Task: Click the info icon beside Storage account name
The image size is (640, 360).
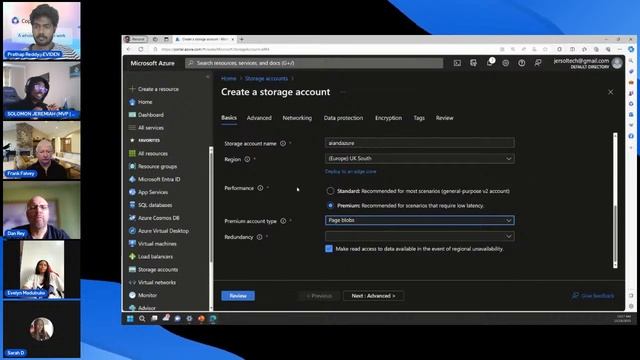Action: (283, 143)
